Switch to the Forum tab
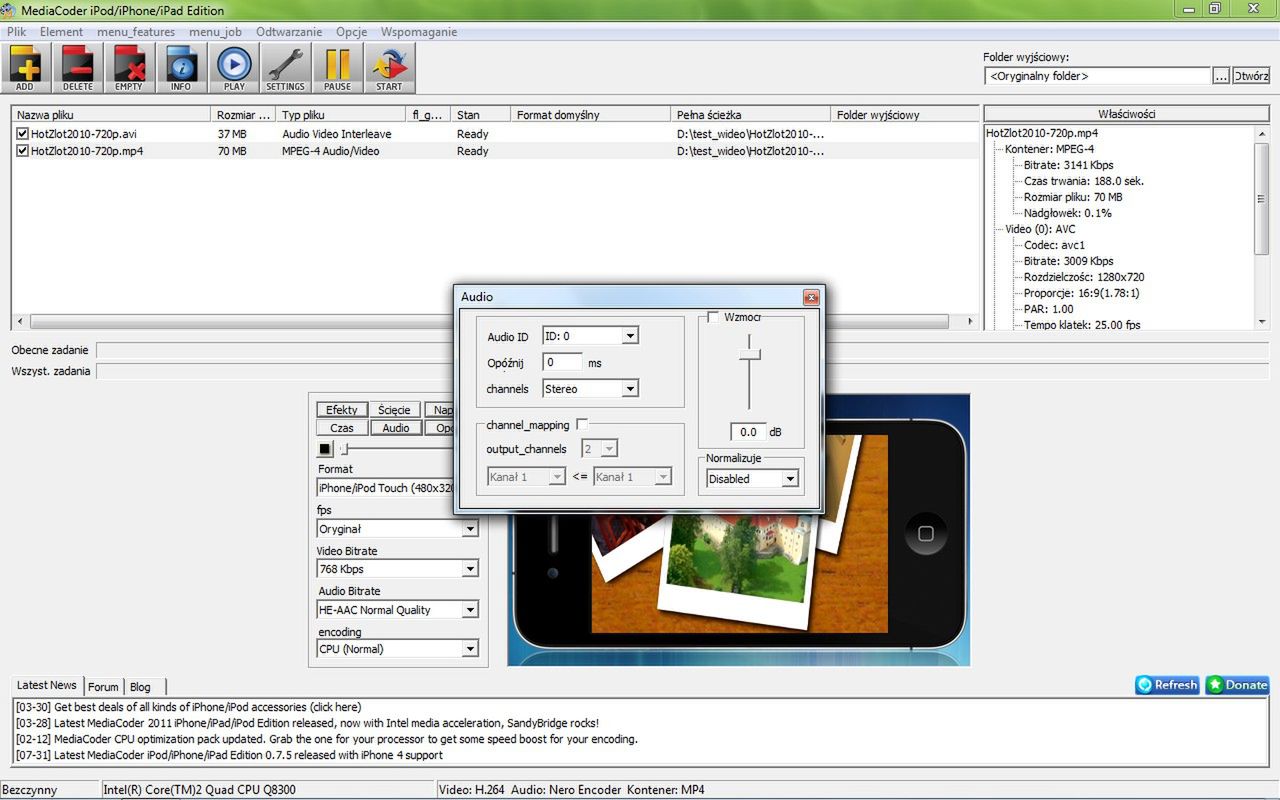1280x800 pixels. coord(103,687)
